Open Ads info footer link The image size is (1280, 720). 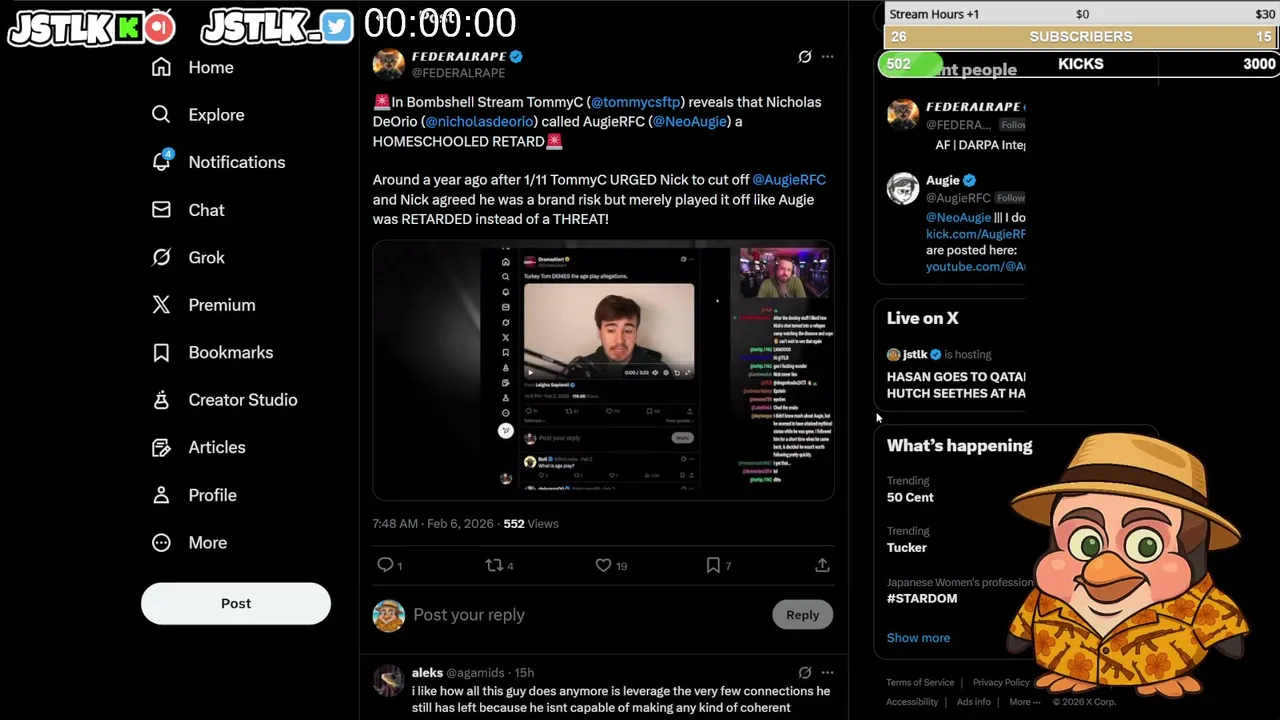coord(973,702)
